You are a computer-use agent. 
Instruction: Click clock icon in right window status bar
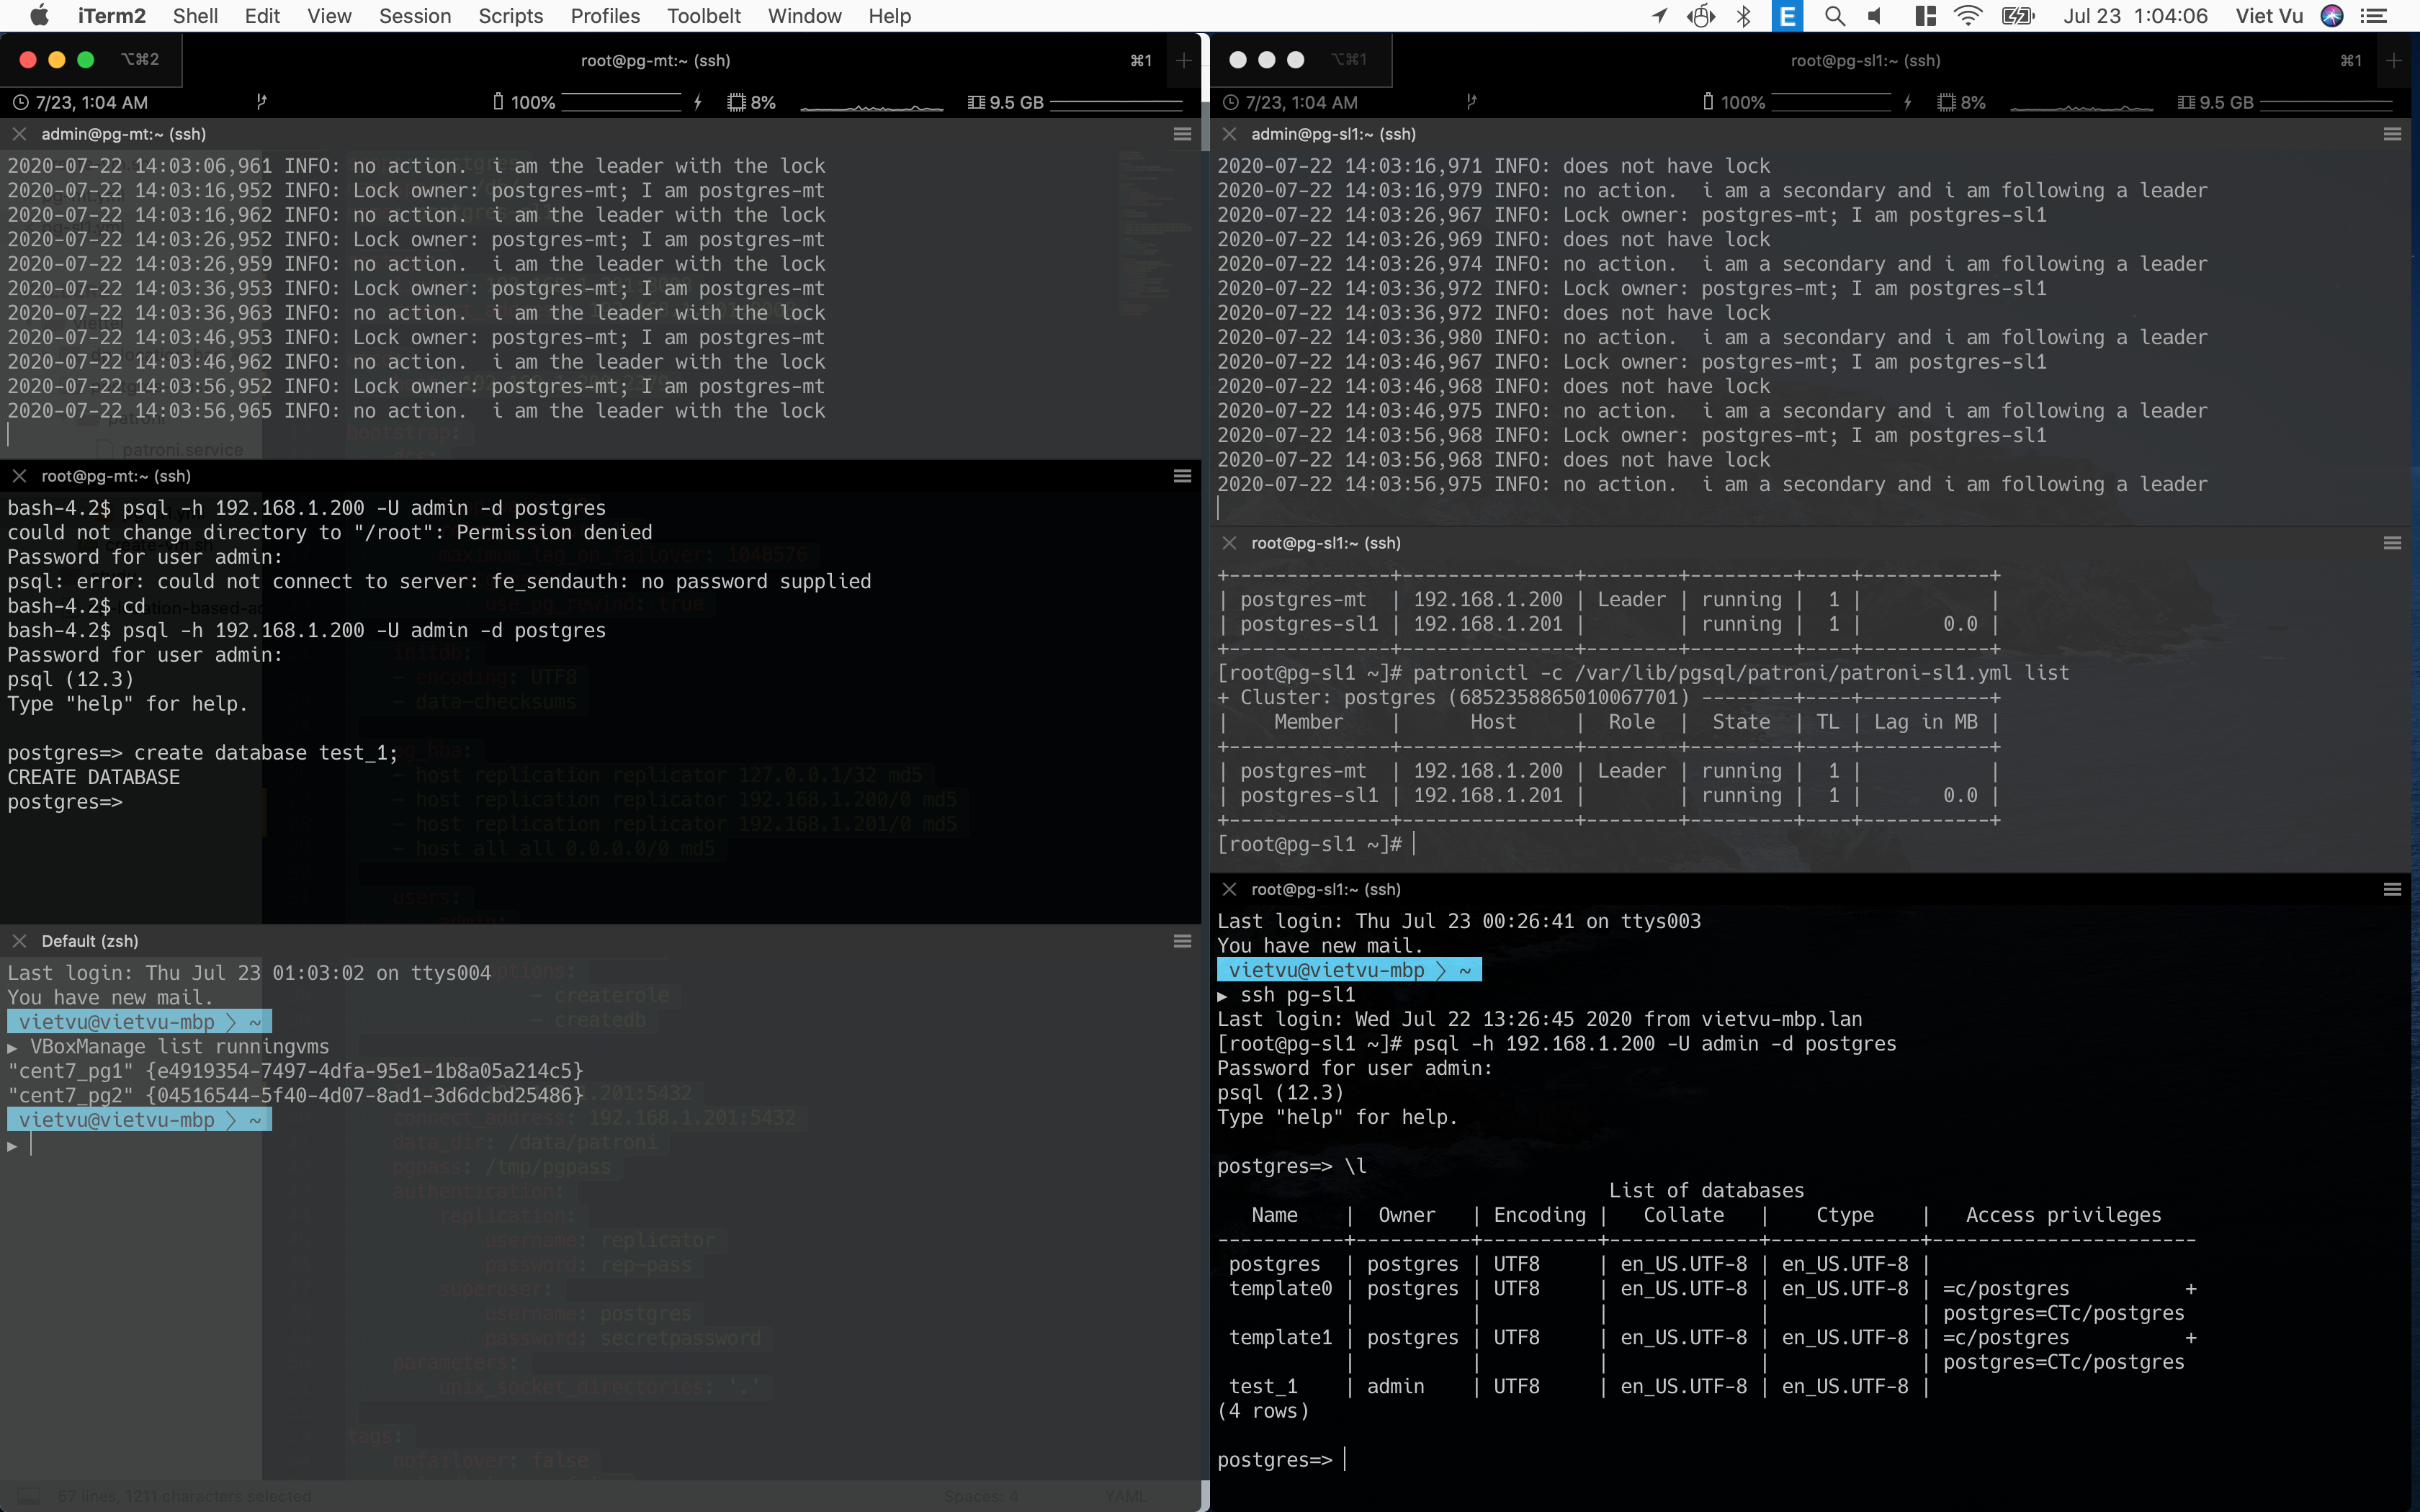[1231, 102]
